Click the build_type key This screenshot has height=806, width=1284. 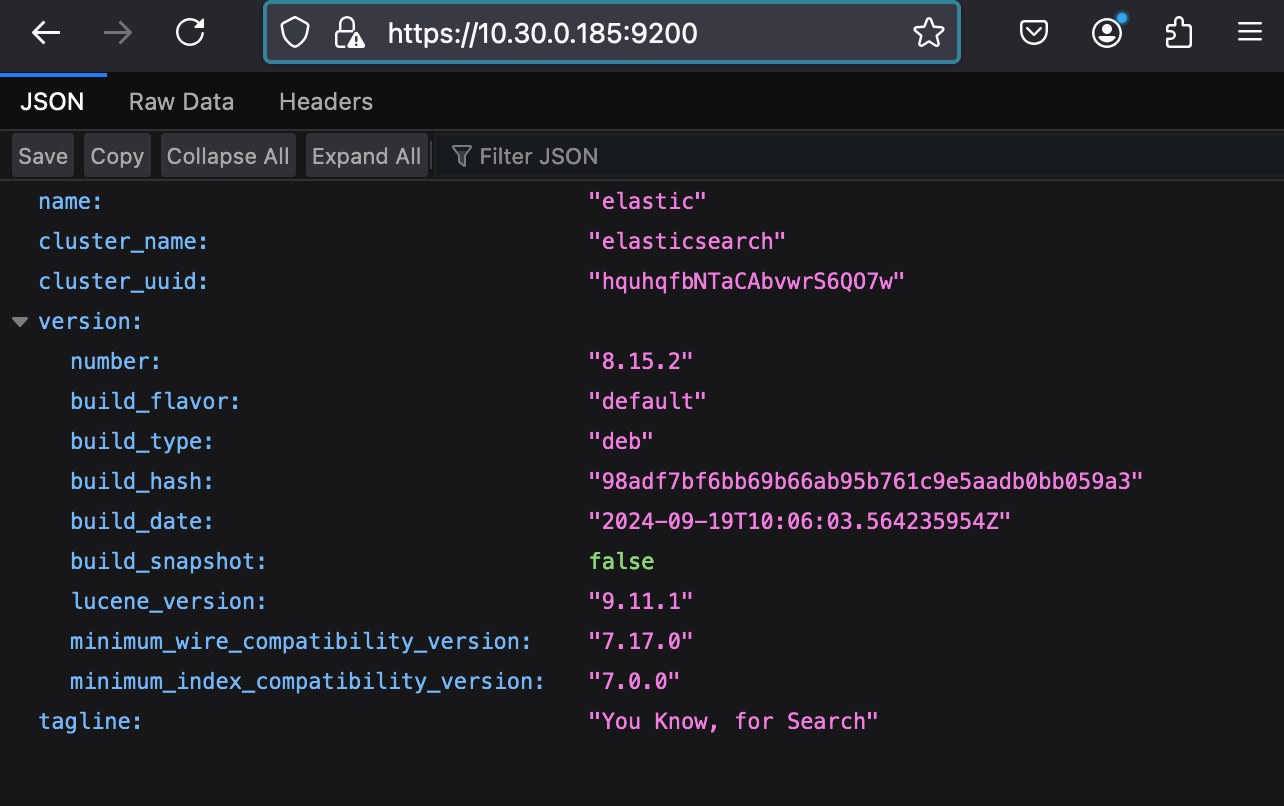click(x=142, y=442)
